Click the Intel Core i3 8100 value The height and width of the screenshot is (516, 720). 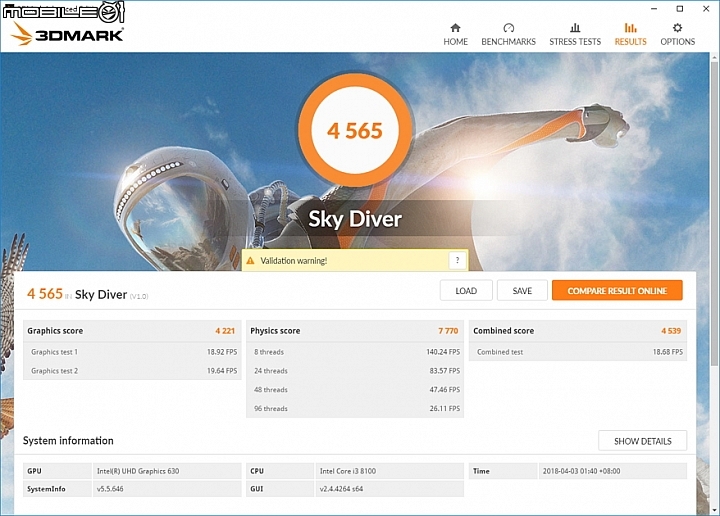pos(348,471)
